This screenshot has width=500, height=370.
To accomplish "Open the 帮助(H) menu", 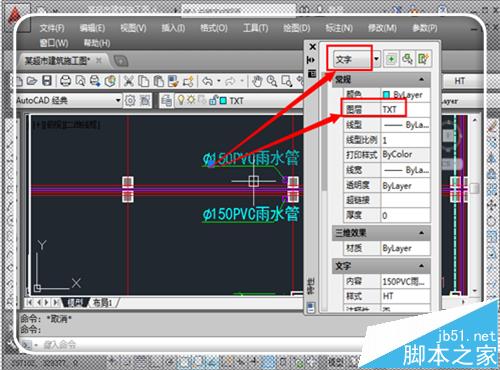I will click(x=97, y=43).
